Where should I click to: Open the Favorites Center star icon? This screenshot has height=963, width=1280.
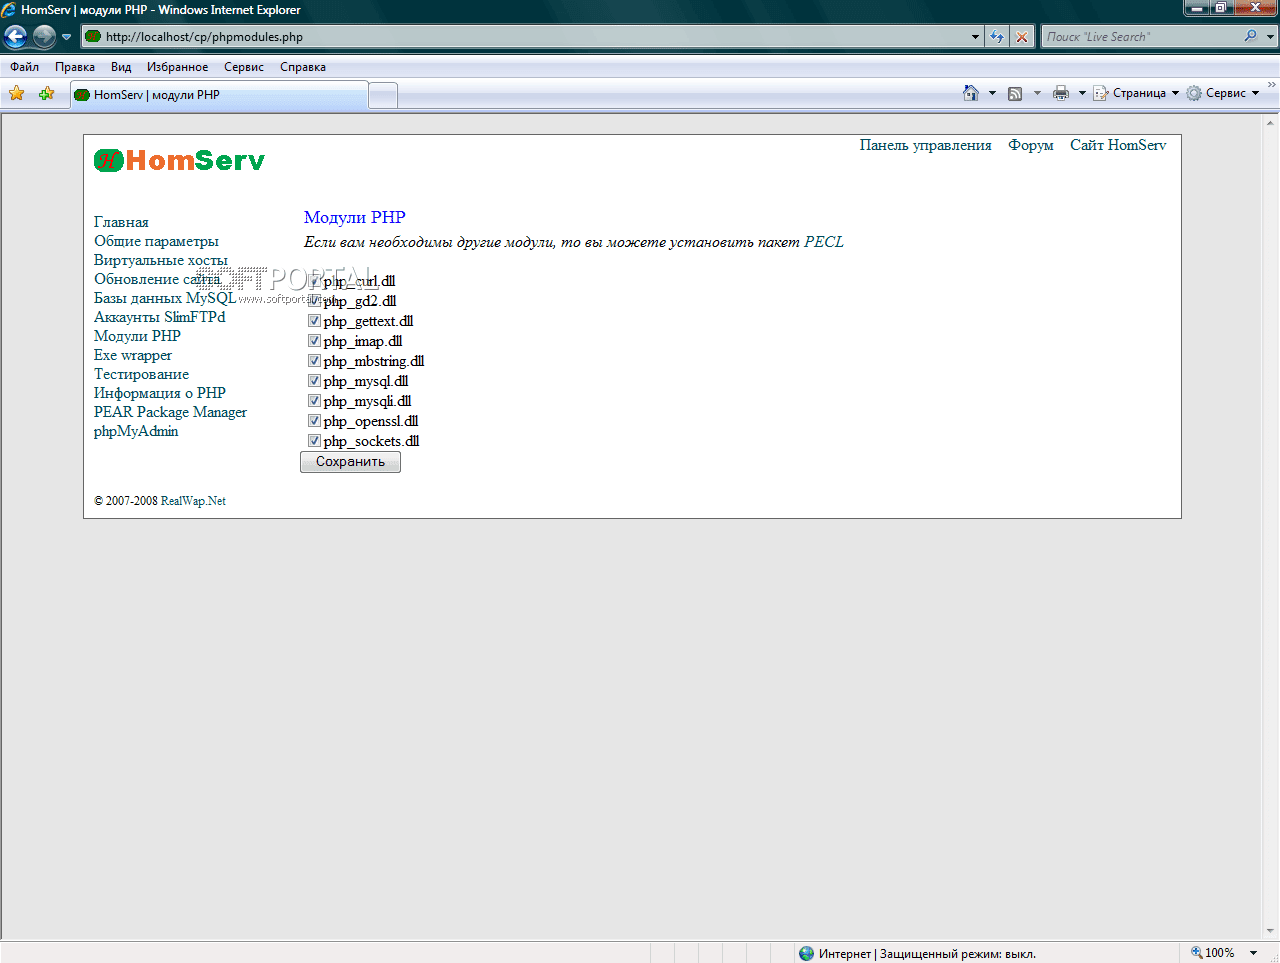click(x=17, y=94)
